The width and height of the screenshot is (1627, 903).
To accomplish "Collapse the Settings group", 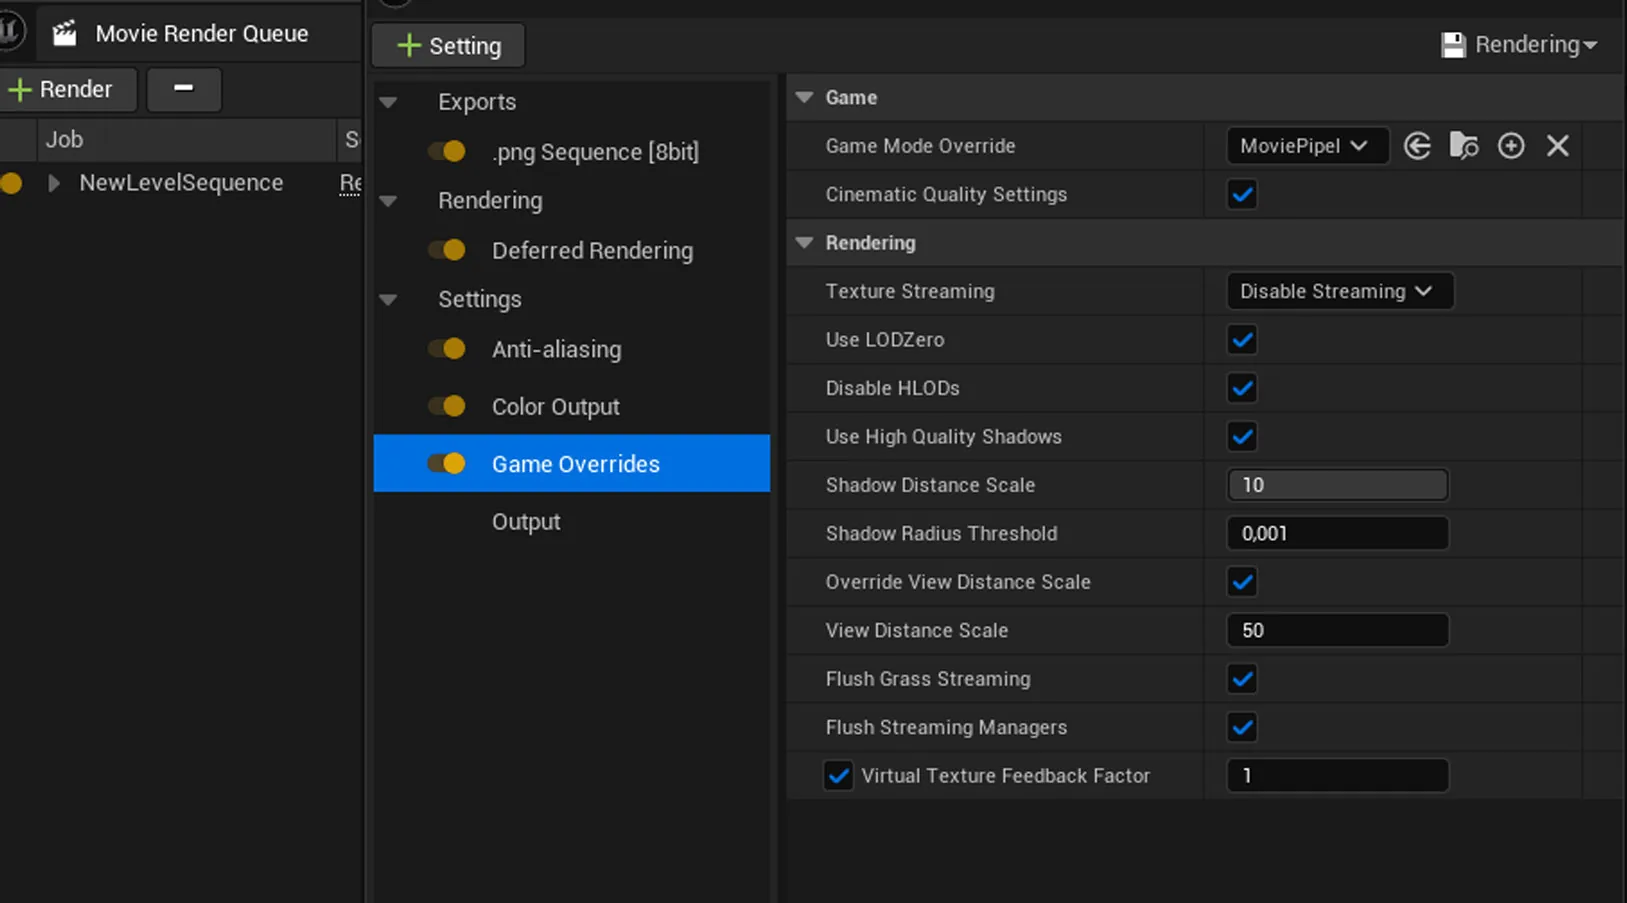I will click(389, 299).
